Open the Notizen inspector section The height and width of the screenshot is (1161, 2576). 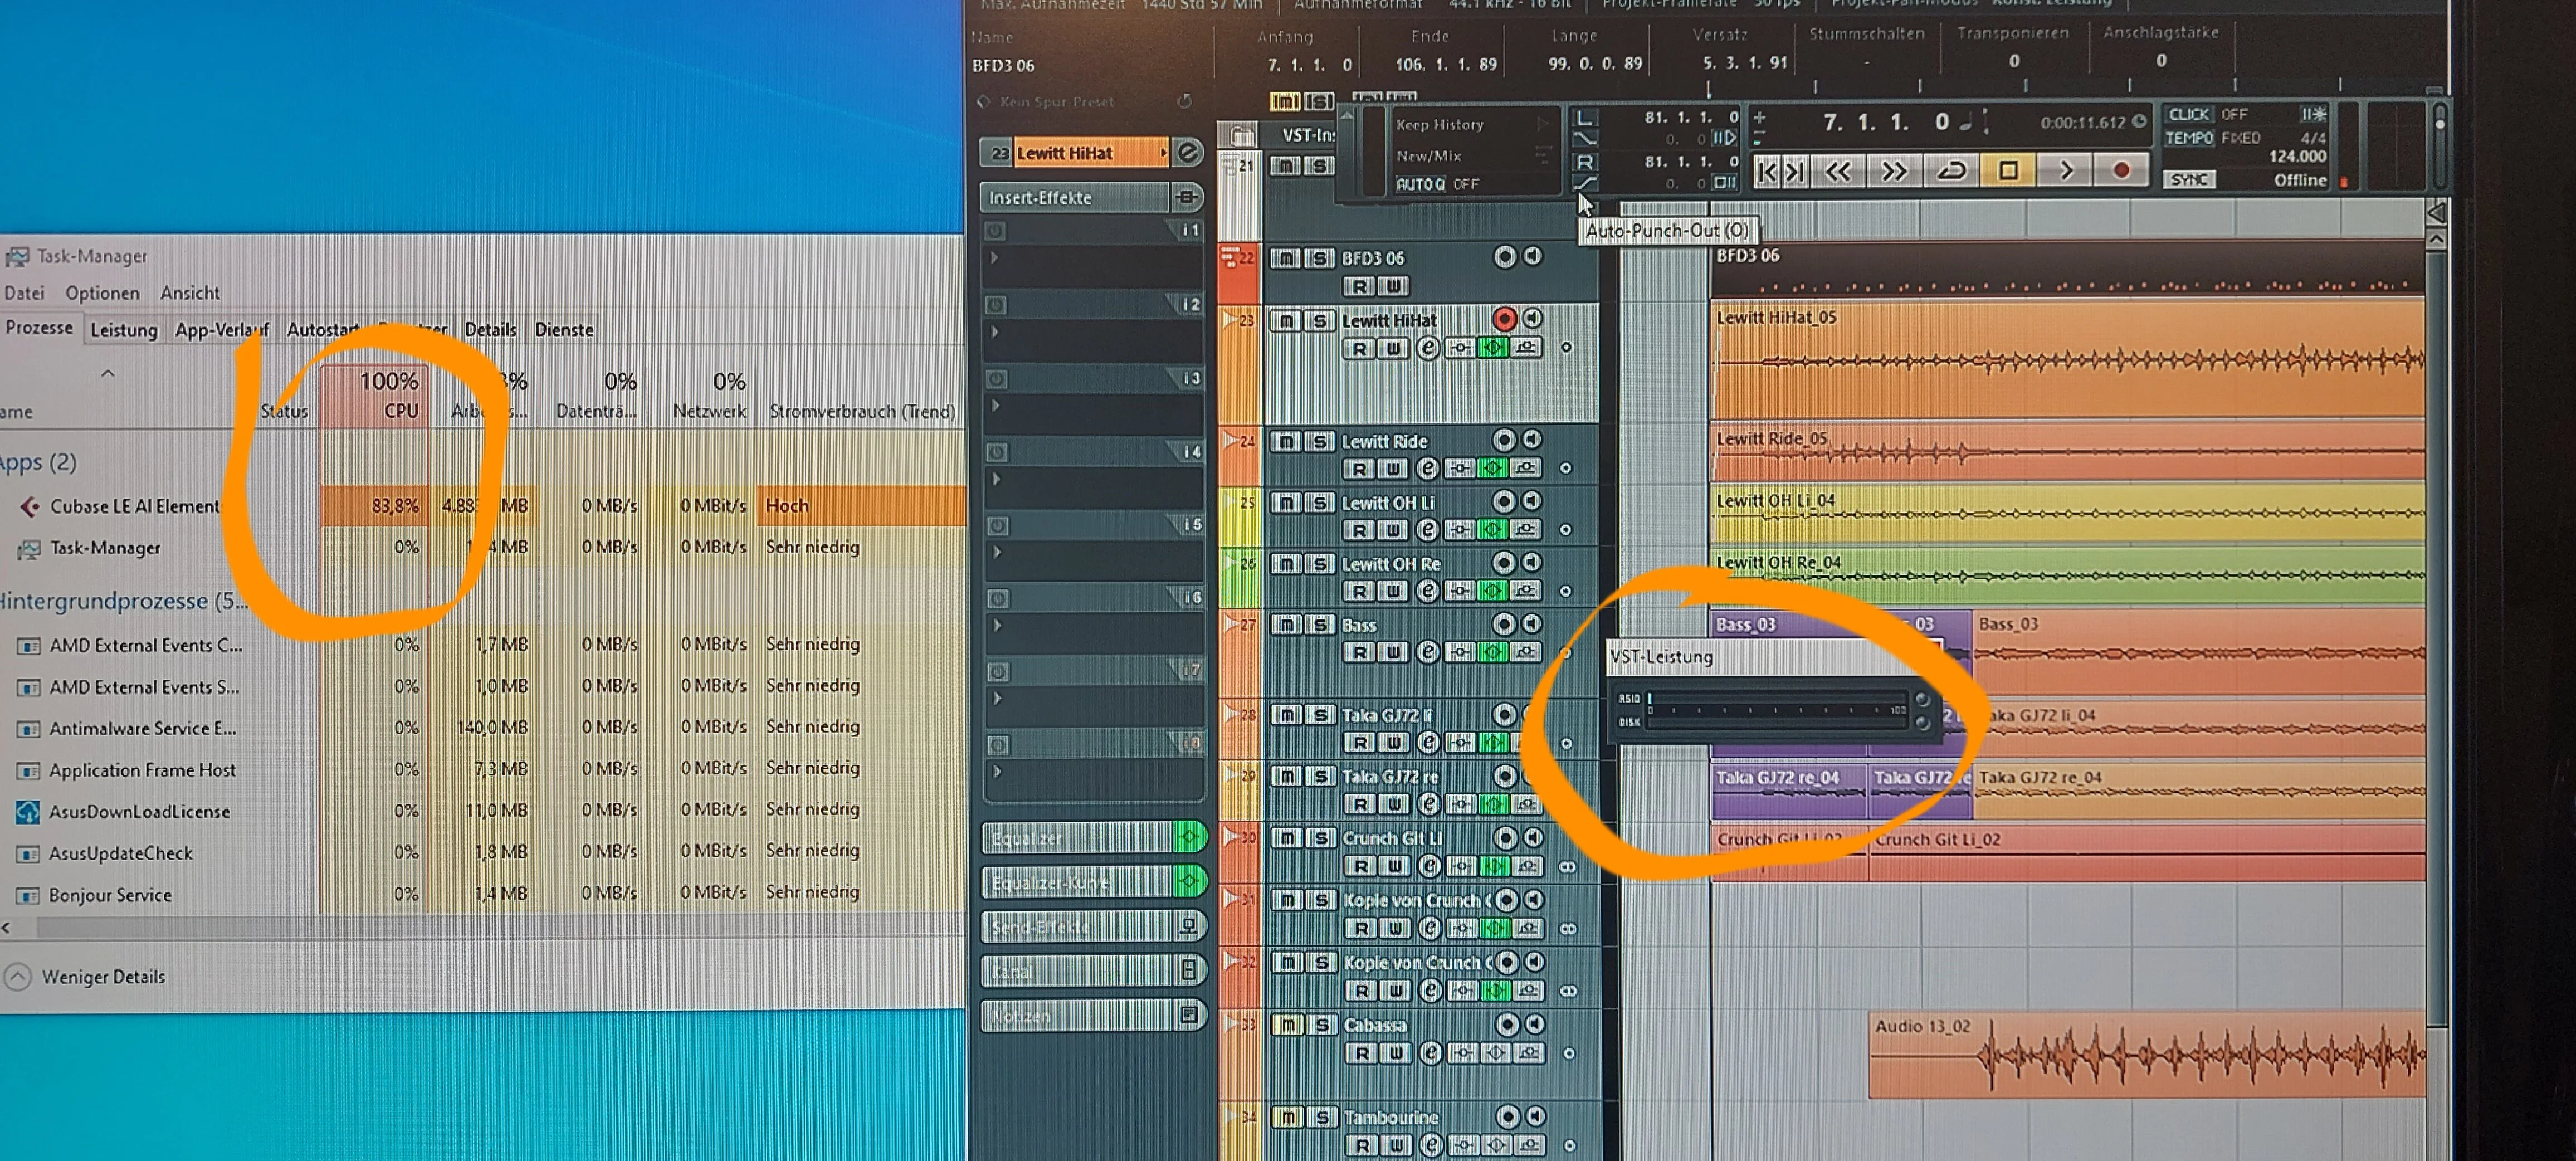tap(1075, 1016)
